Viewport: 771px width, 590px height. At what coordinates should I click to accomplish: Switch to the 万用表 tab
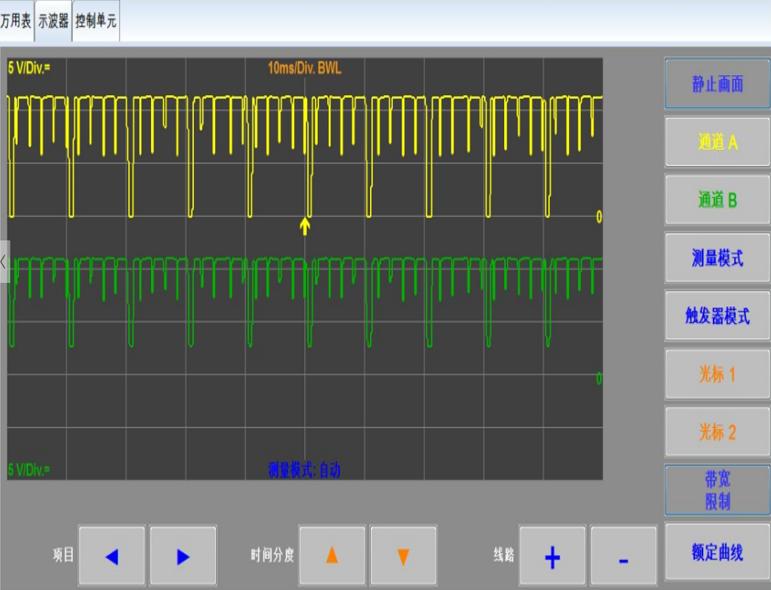click(16, 21)
